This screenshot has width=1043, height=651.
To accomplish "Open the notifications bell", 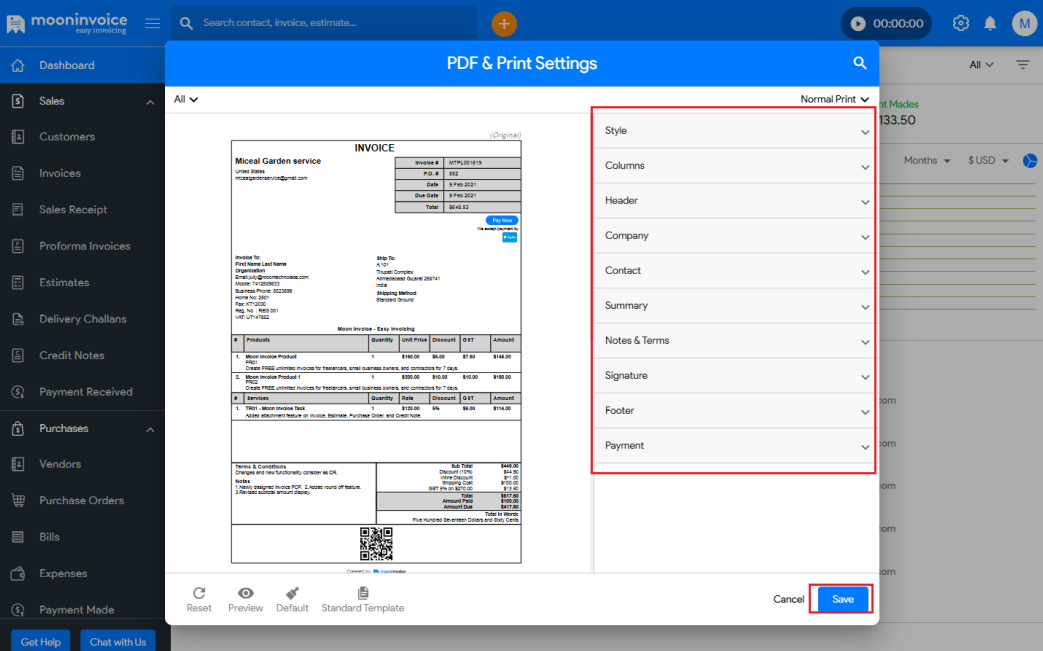I will click(x=990, y=23).
